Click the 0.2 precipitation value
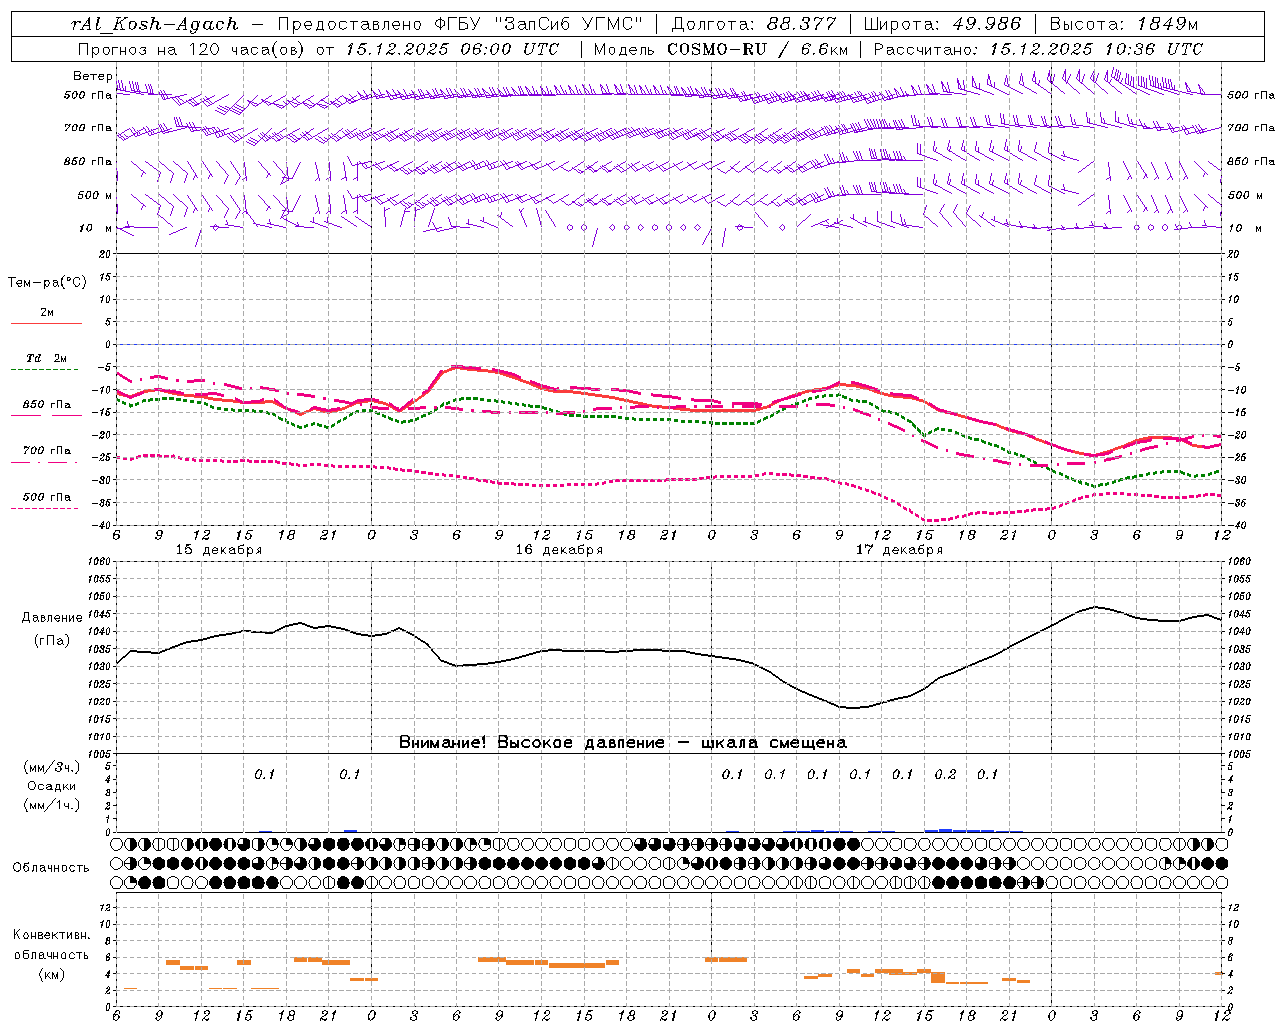 [945, 775]
